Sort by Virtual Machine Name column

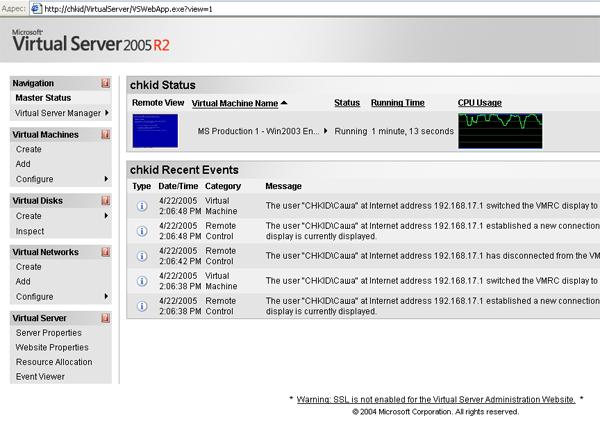(235, 103)
